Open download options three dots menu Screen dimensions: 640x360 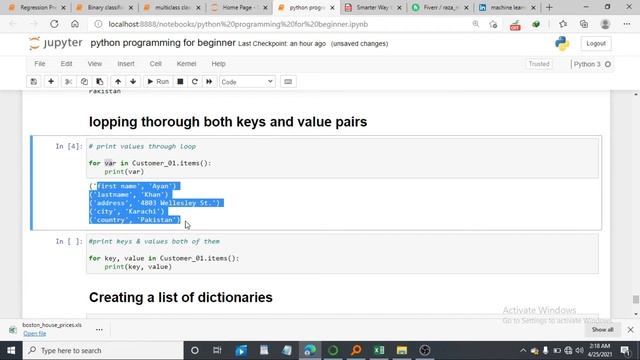[99, 329]
